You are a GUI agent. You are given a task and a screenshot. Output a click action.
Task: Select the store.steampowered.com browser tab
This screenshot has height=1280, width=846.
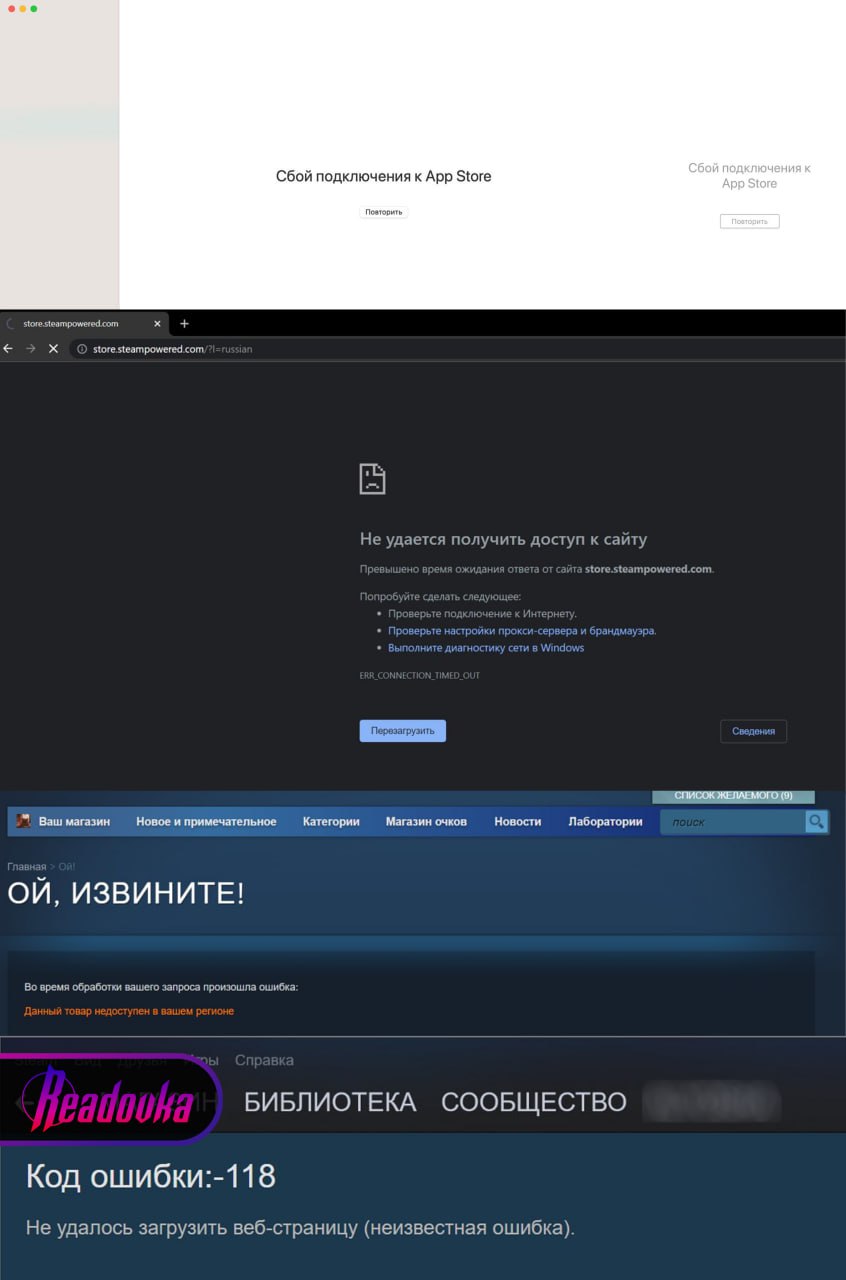[85, 323]
